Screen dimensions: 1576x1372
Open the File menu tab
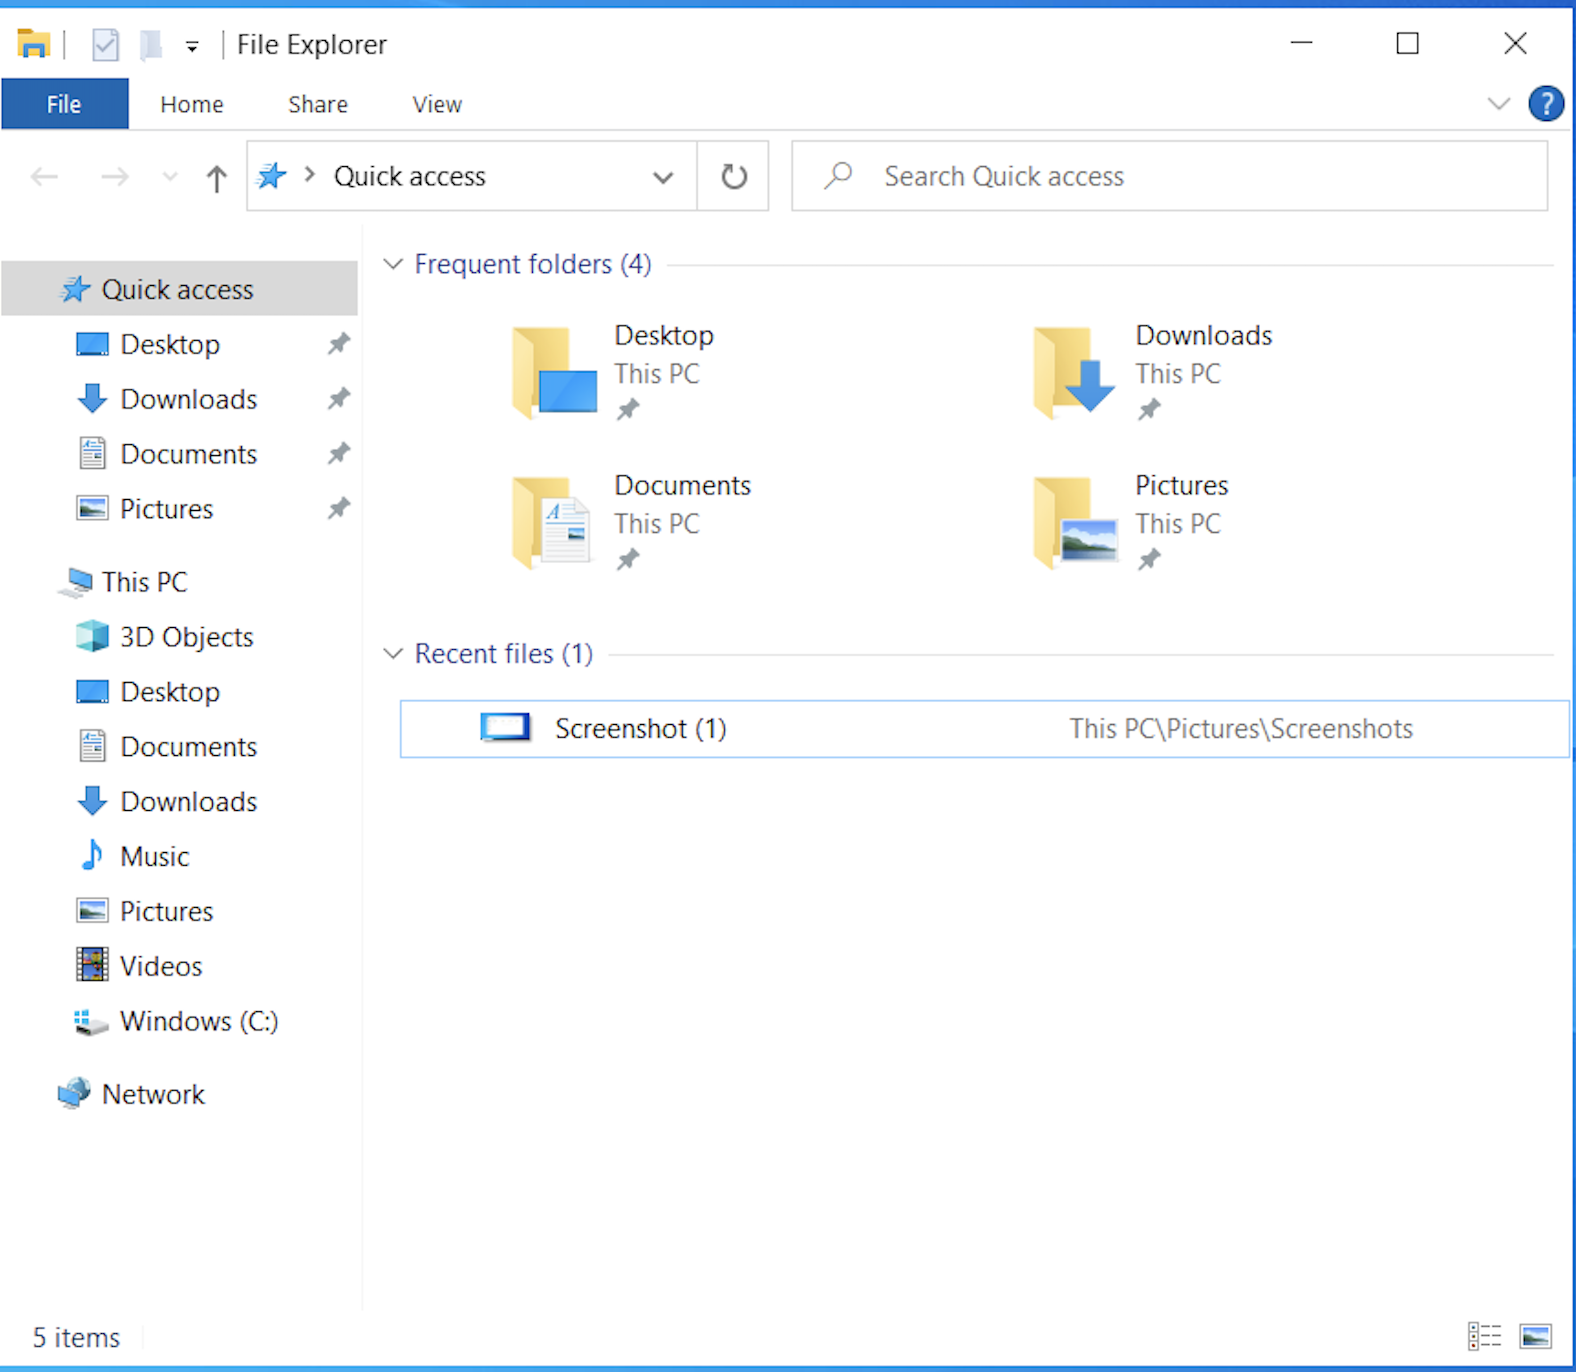tap(64, 105)
